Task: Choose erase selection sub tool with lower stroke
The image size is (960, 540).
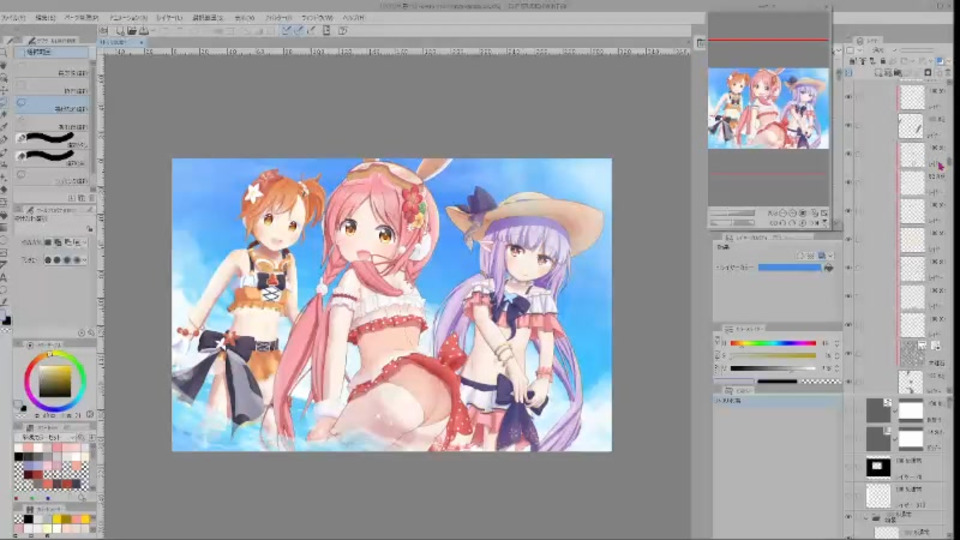Action: (53, 157)
